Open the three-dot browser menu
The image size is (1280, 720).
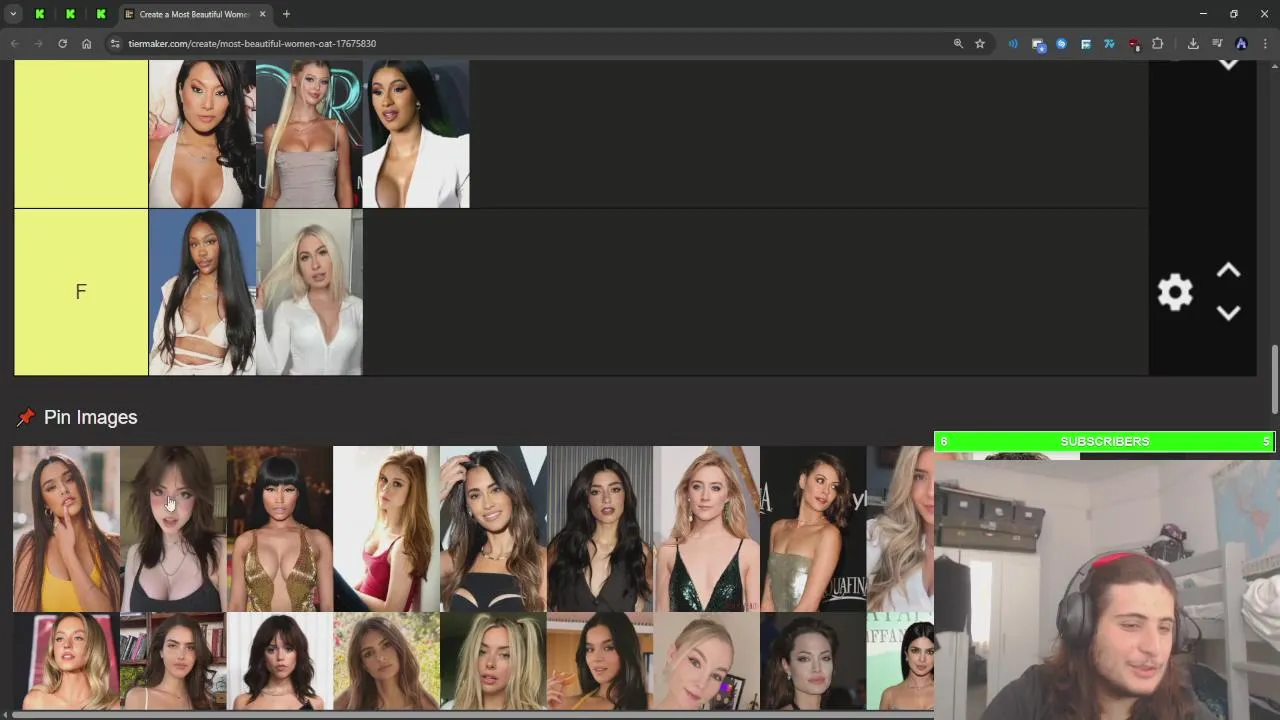pyautogui.click(x=1266, y=44)
